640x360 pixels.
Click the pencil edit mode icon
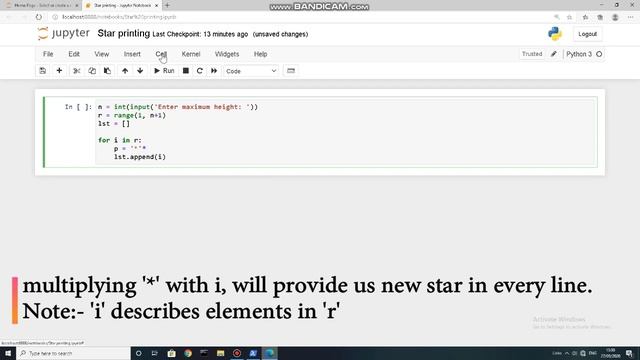(x=553, y=54)
